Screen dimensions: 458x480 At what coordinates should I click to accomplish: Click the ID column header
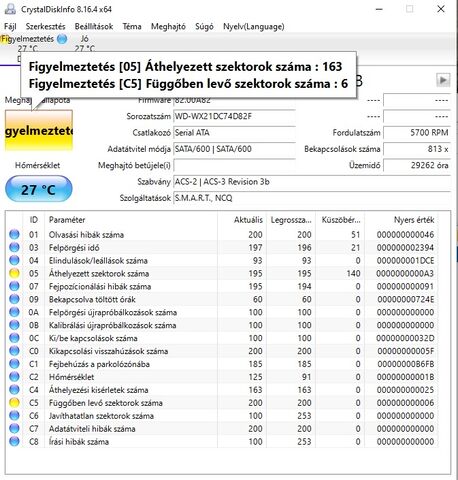tap(34, 220)
